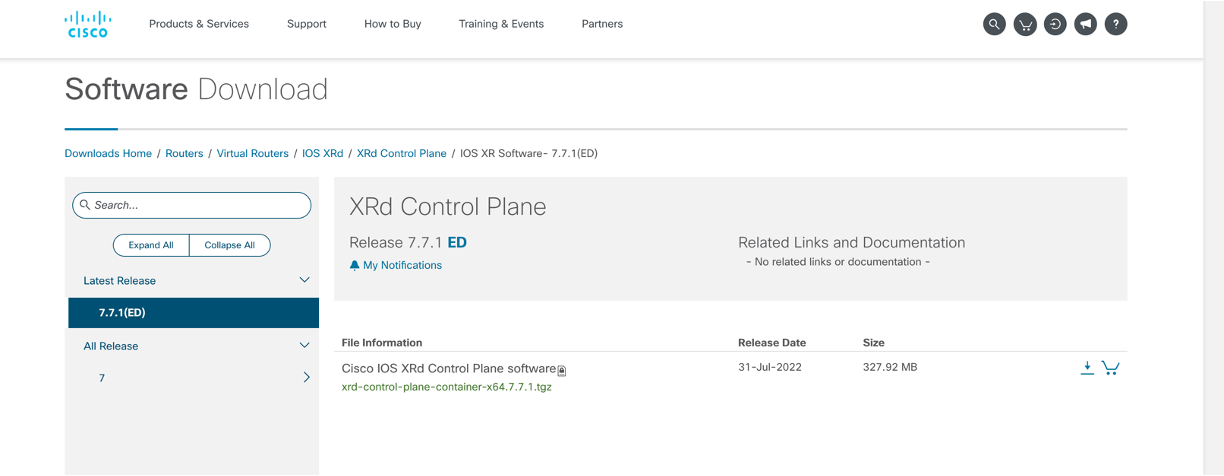Click the file info icon beside software name
The image size is (1224, 476).
(562, 371)
